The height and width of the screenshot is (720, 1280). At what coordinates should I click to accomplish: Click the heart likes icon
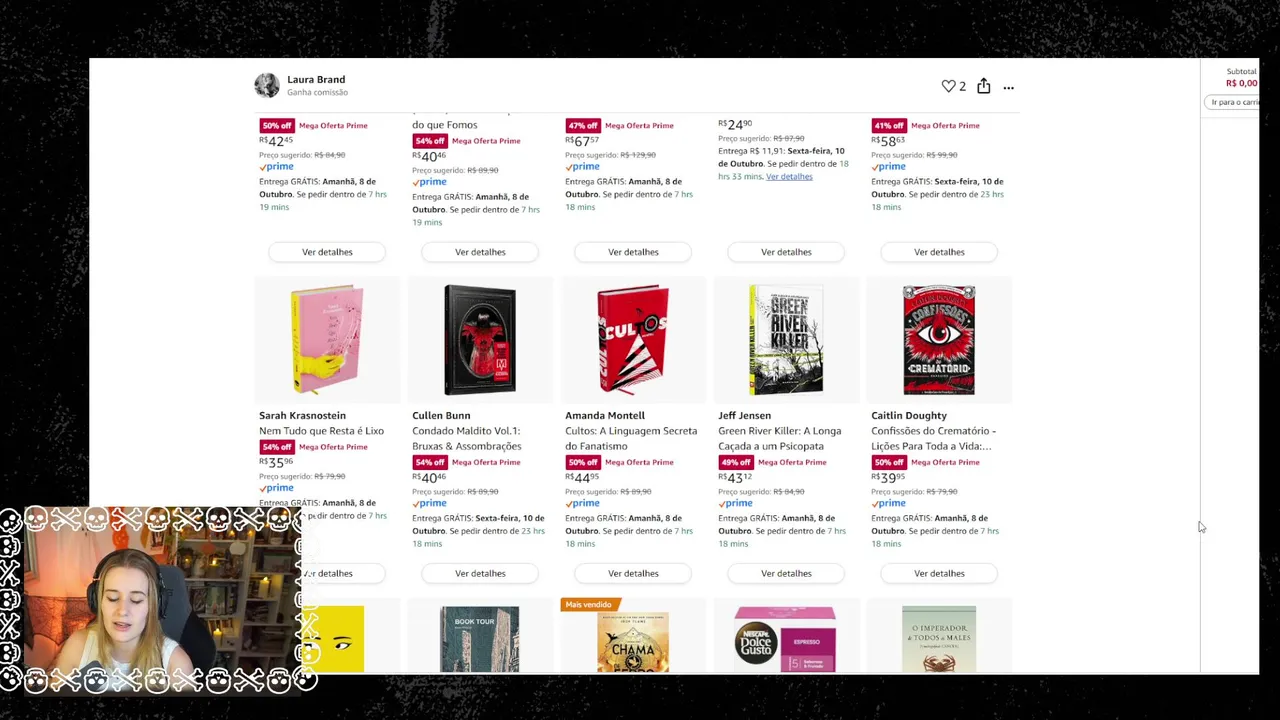(x=948, y=87)
